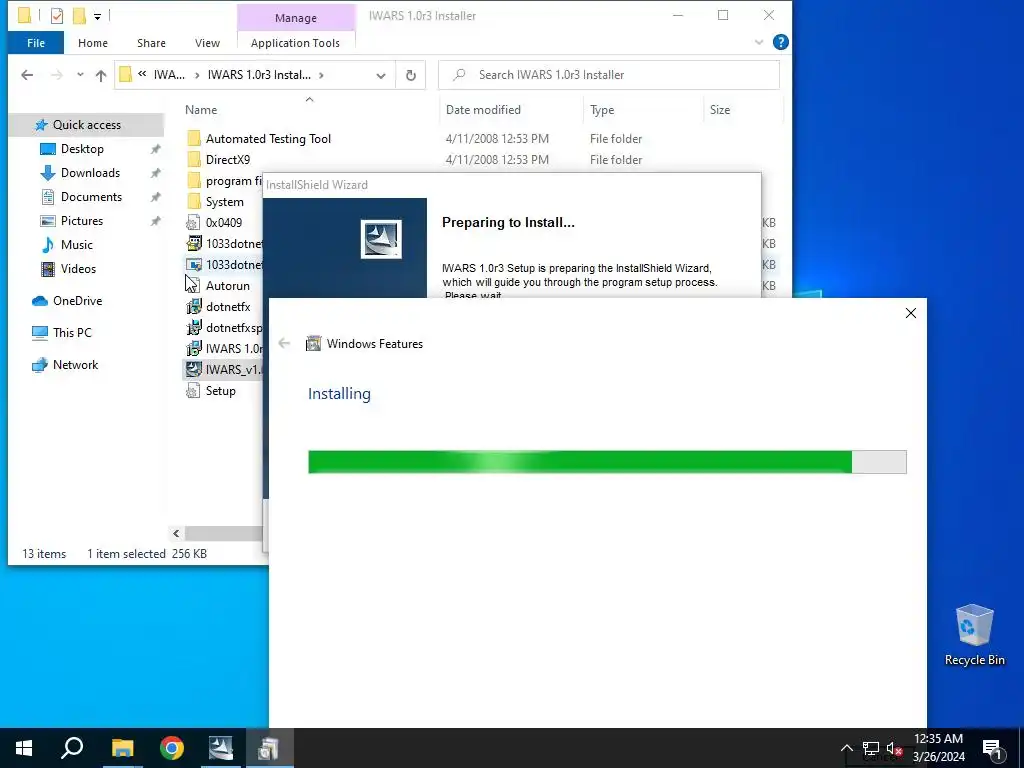Viewport: 1024px width, 768px height.
Task: Click the dotnetfxsp file icon
Action: 193,328
